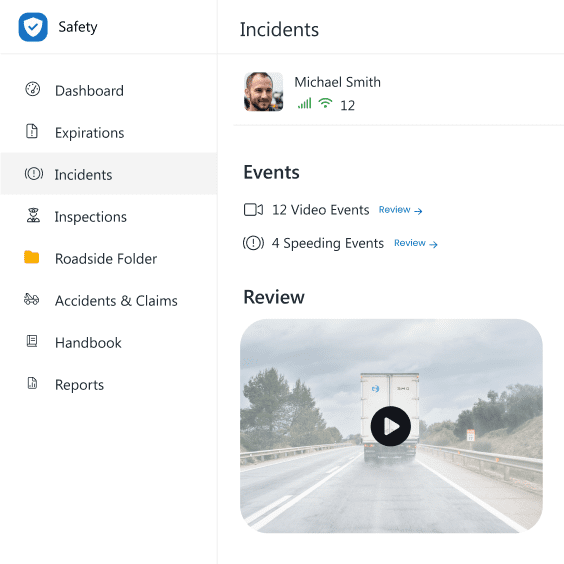Review the 12 Video Events link
The height and width of the screenshot is (564, 564).
pos(400,210)
